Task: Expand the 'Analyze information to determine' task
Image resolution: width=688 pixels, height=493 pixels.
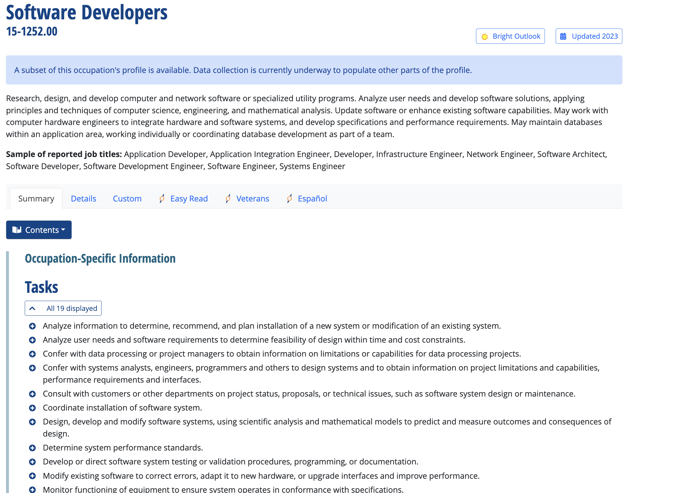Action: pyautogui.click(x=32, y=326)
